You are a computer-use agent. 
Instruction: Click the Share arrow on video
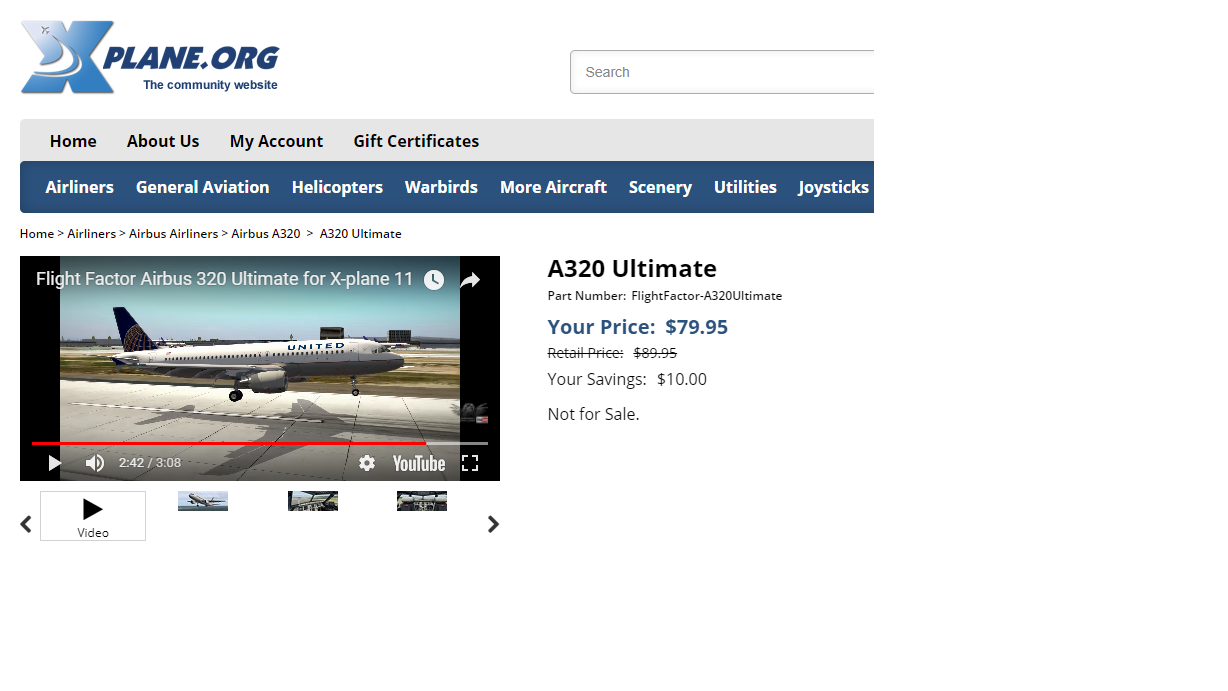tap(470, 280)
